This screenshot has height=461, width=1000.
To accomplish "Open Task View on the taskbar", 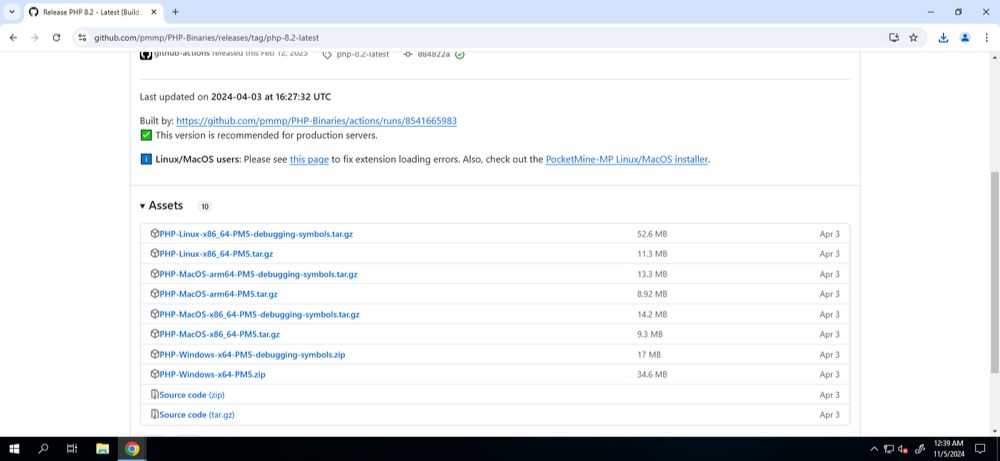I will (72, 449).
